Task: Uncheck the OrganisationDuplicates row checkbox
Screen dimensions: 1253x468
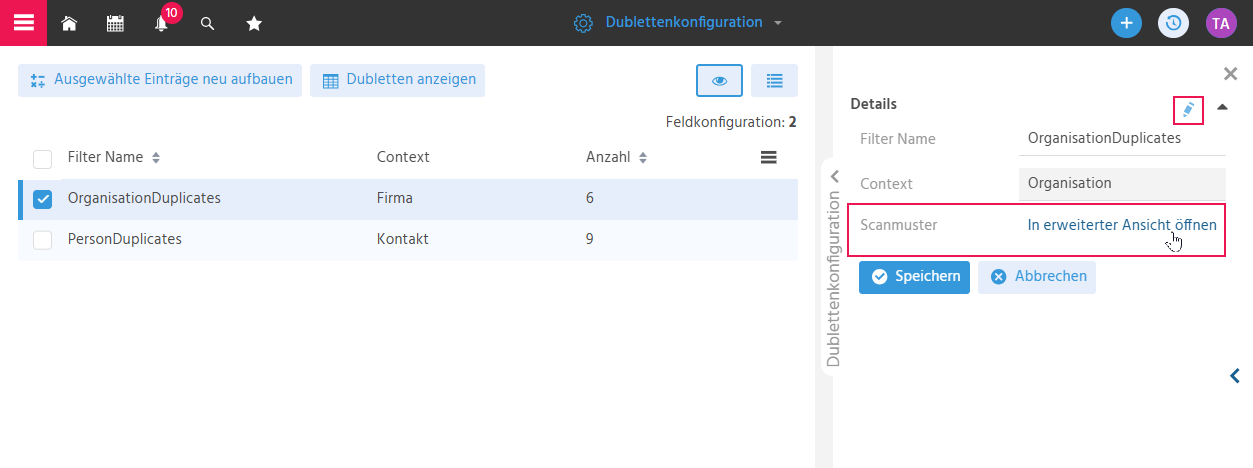Action: coord(43,199)
